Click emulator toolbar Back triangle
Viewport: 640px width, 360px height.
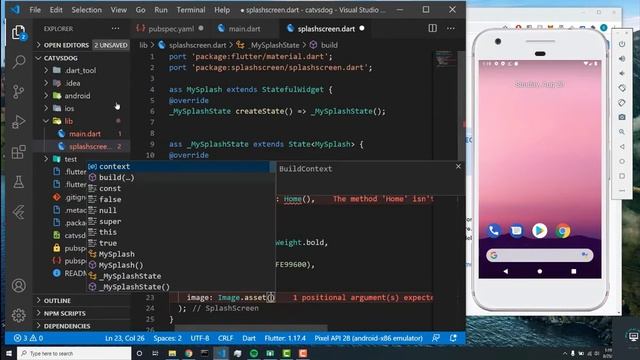[622, 147]
